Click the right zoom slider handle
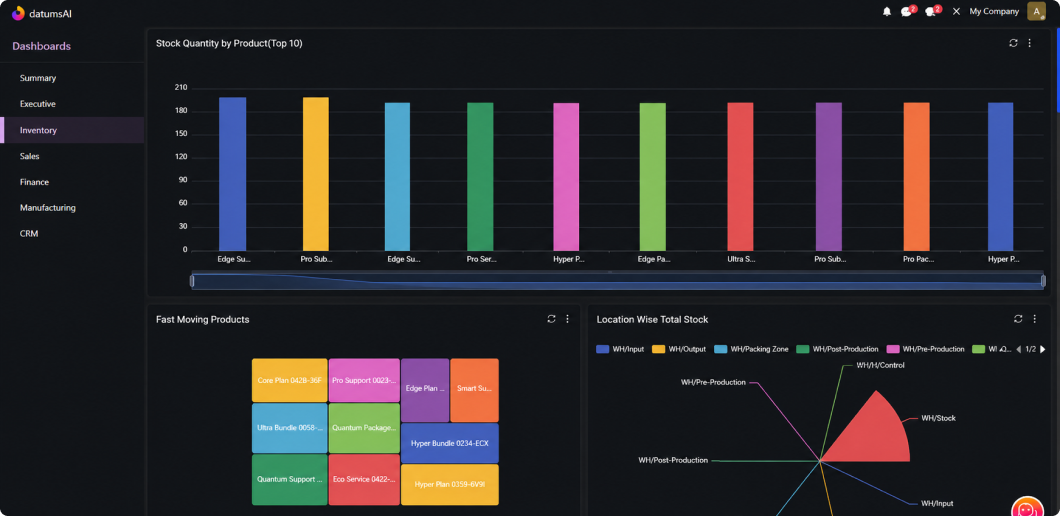1060x516 pixels. 1043,280
